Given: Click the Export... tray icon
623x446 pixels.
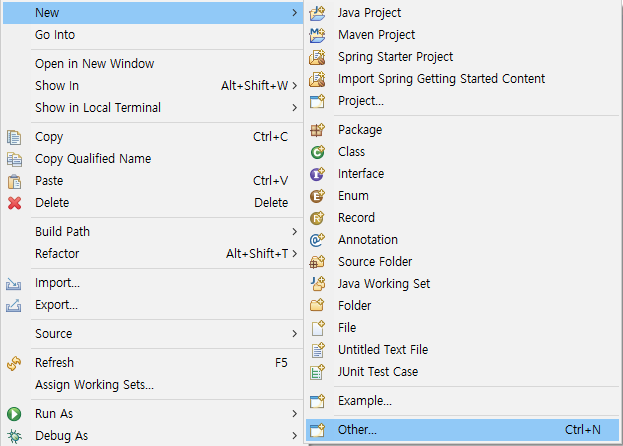Looking at the screenshot, I should pyautogui.click(x=14, y=305).
